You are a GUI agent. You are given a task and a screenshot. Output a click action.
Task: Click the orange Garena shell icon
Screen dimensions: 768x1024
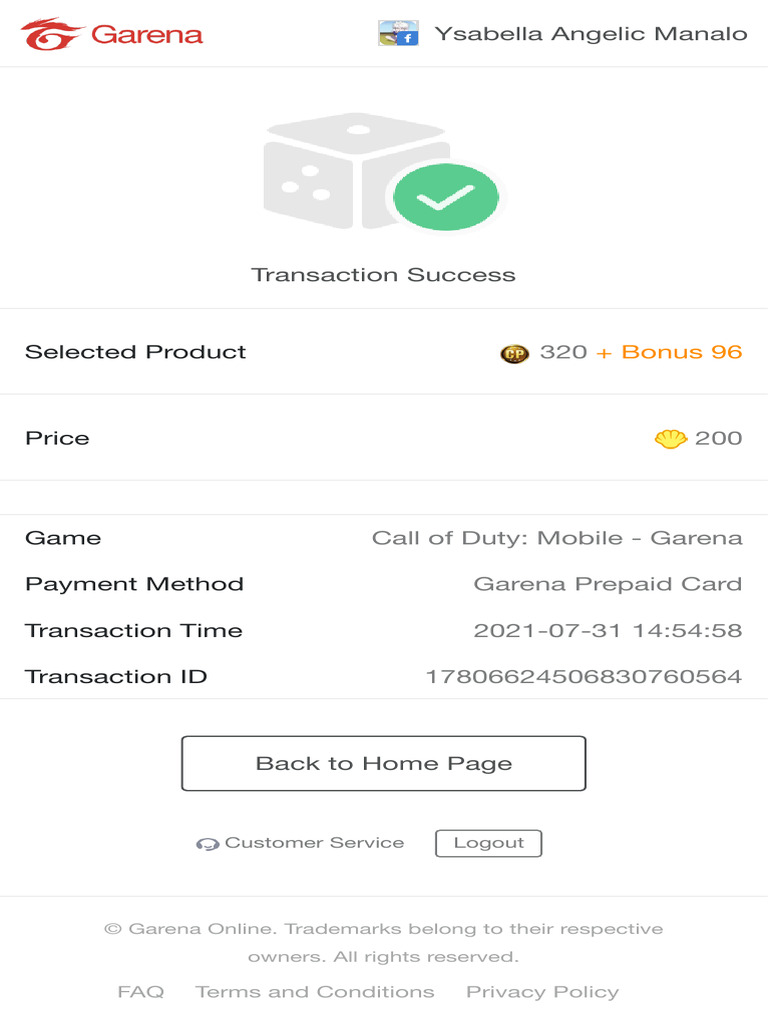(x=671, y=438)
